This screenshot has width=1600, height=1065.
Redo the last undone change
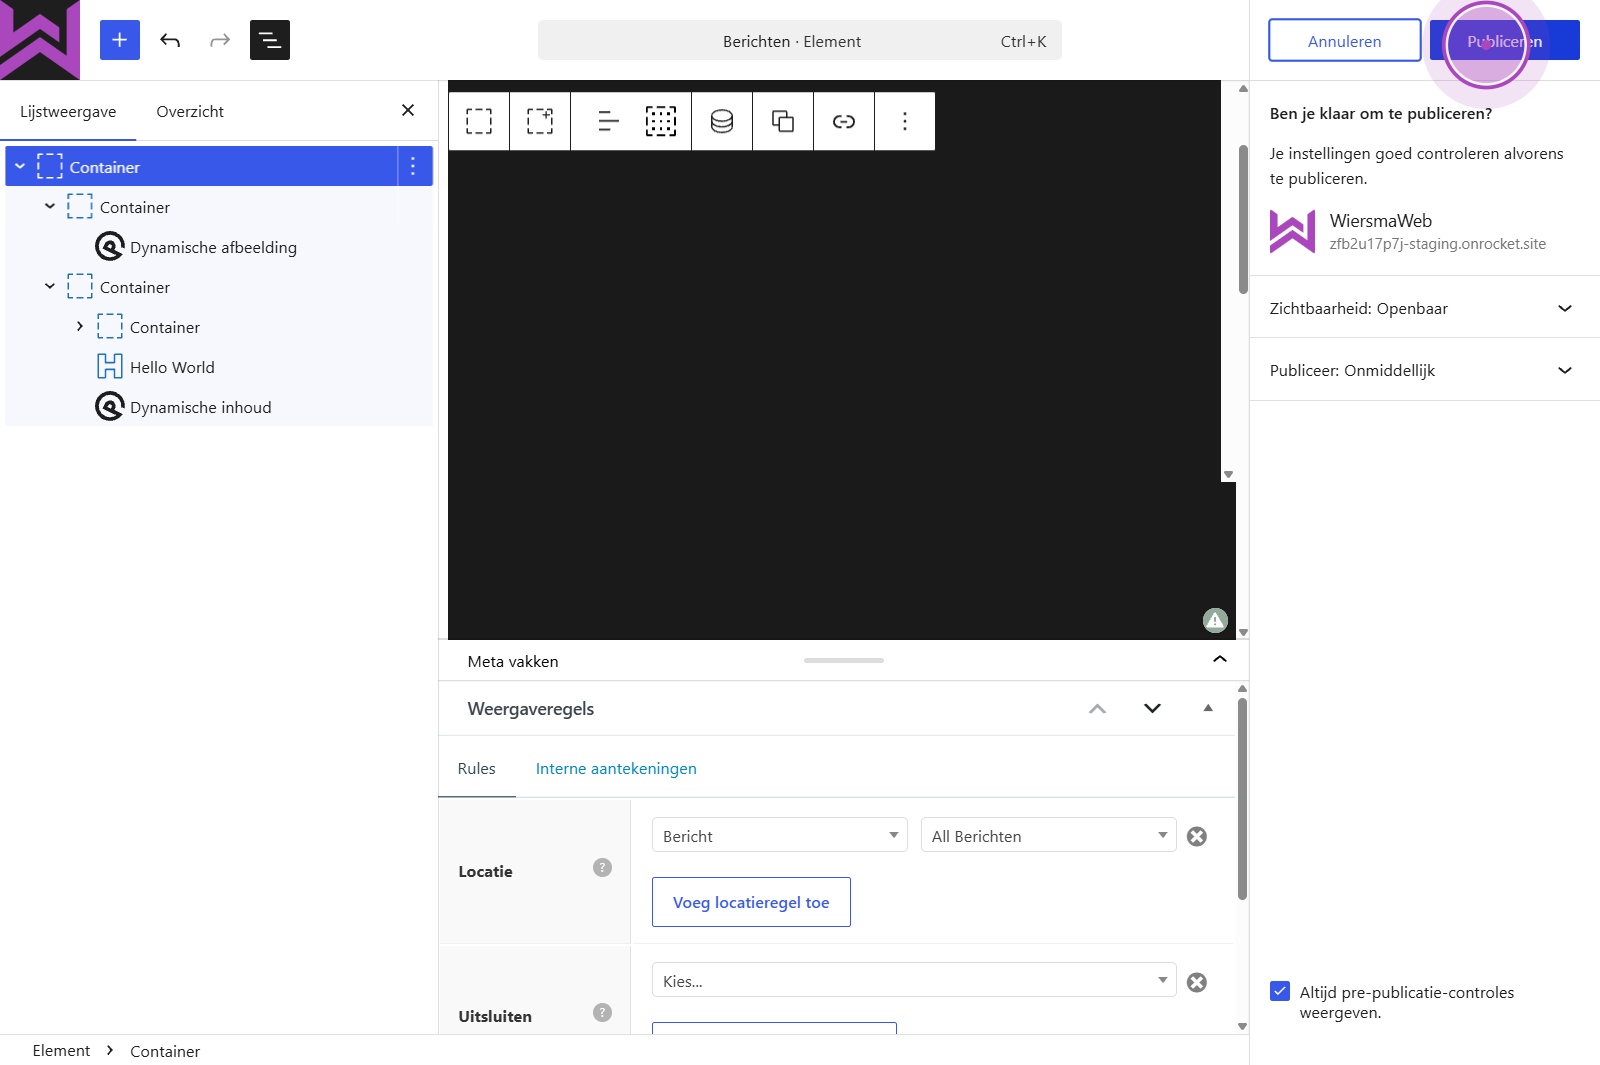(x=220, y=40)
